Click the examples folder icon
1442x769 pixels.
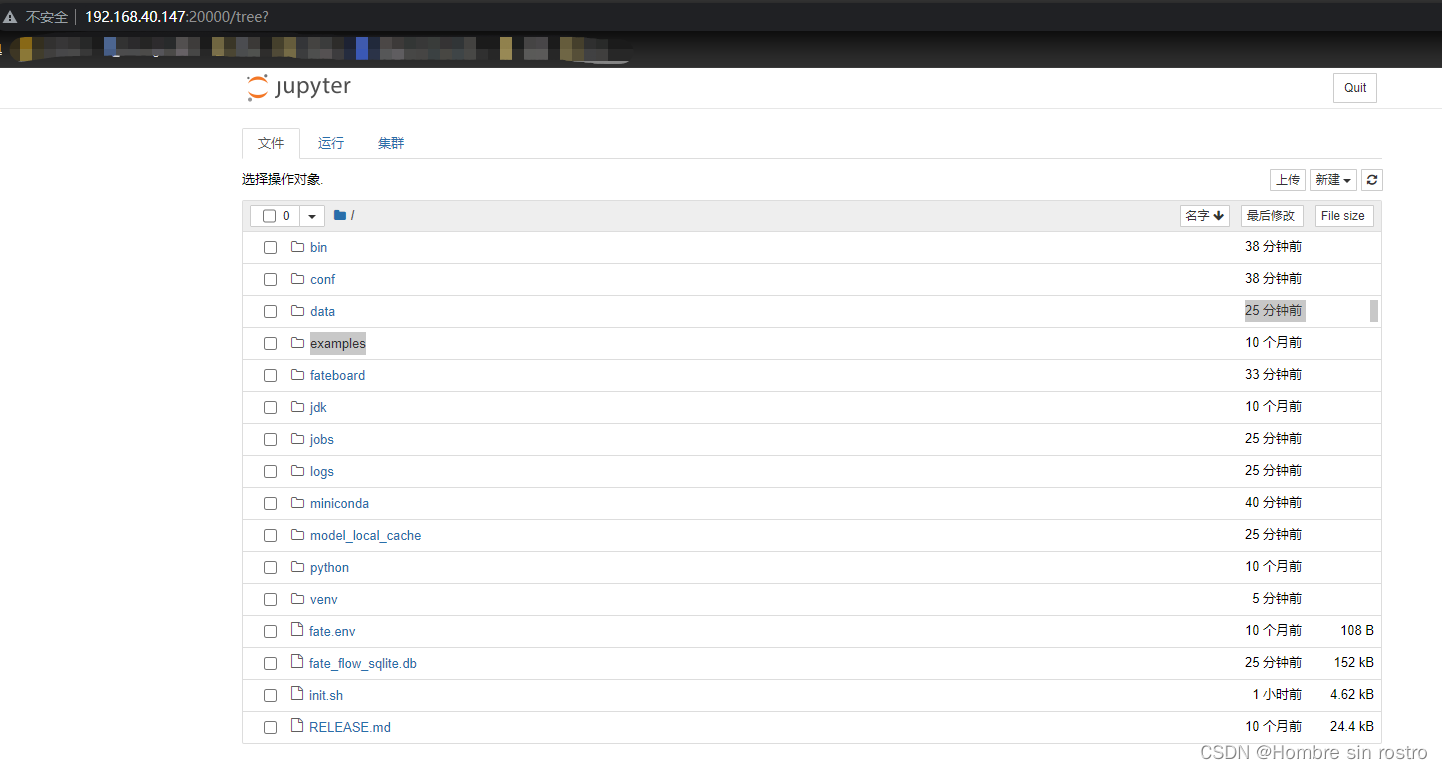pos(297,342)
